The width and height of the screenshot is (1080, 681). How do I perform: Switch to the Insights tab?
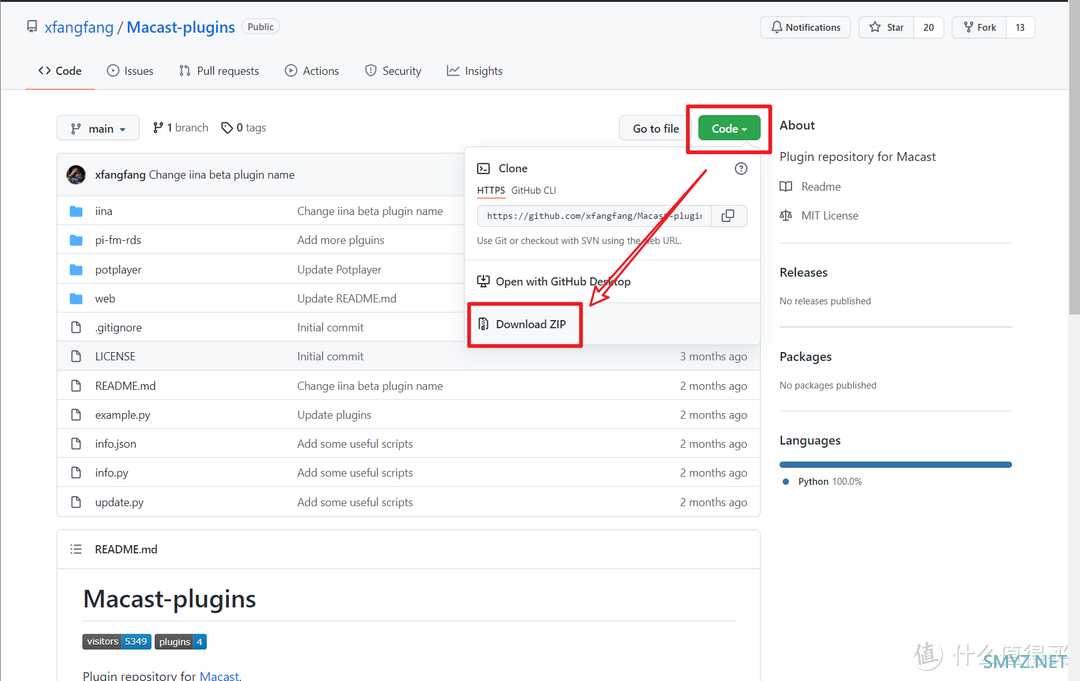[x=475, y=71]
